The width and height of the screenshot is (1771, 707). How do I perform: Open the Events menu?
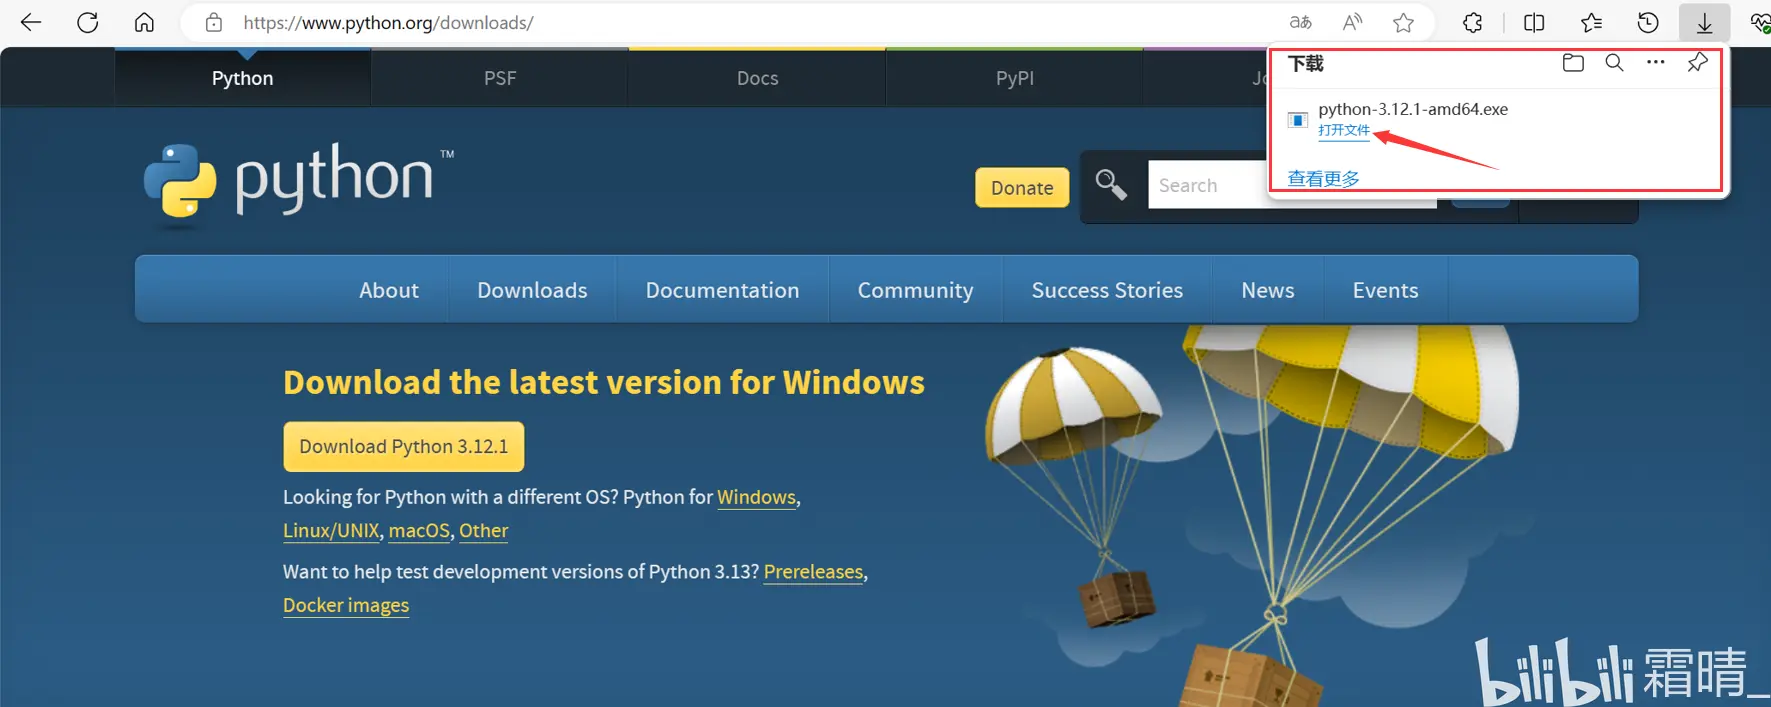1385,290
